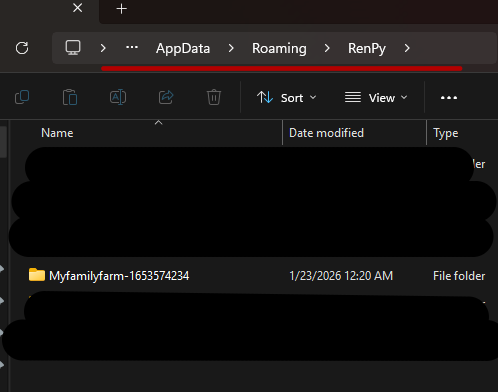The width and height of the screenshot is (498, 392).
Task: Open the Sort dropdown menu
Action: pyautogui.click(x=286, y=98)
